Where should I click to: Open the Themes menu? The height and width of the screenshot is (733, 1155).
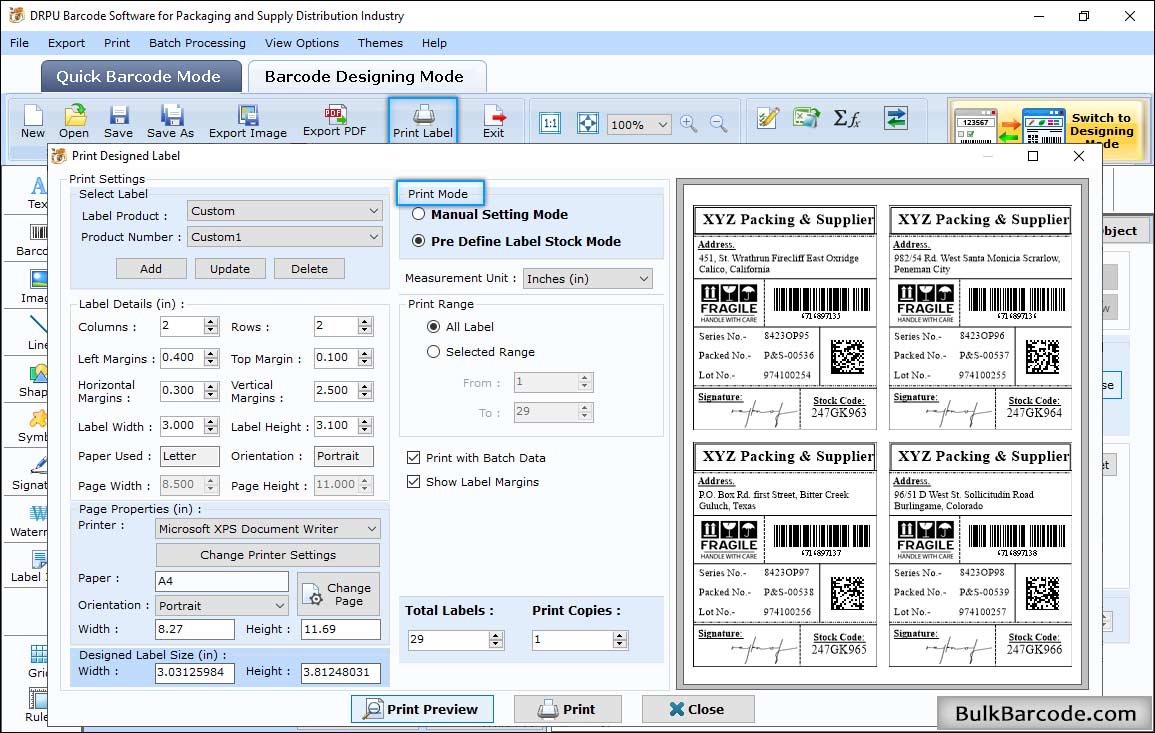click(380, 43)
